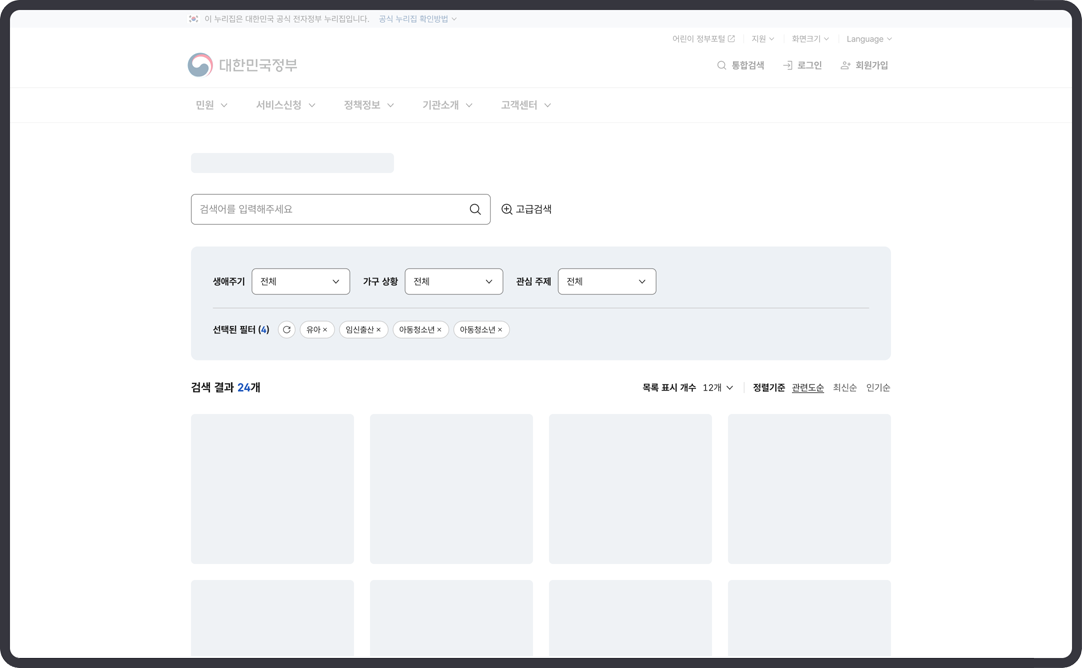Image resolution: width=1082 pixels, height=668 pixels.
Task: Change 목록 표시 개수 from 12개
Action: tap(717, 388)
